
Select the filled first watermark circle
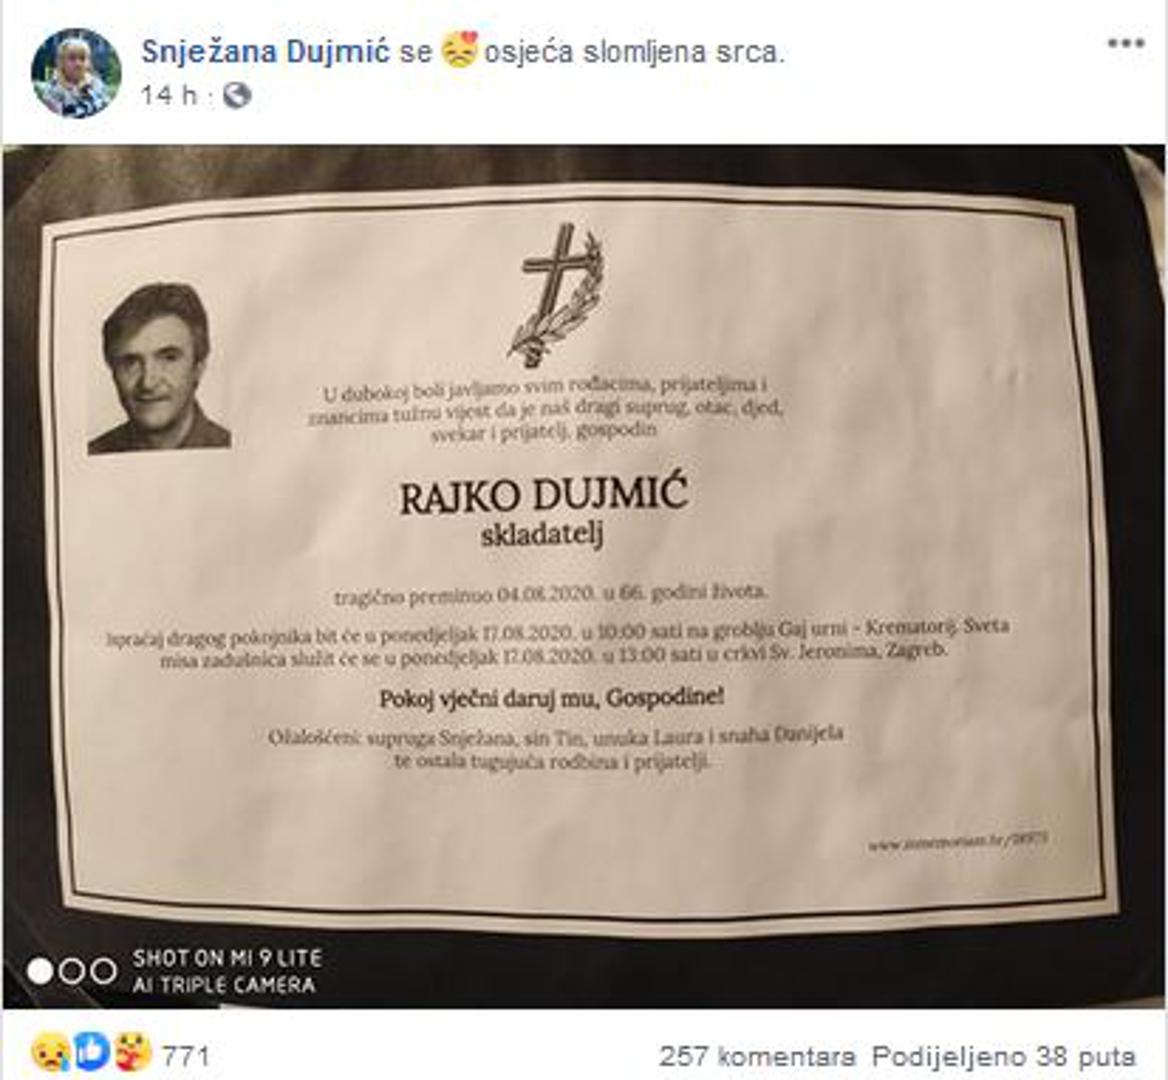[40, 971]
